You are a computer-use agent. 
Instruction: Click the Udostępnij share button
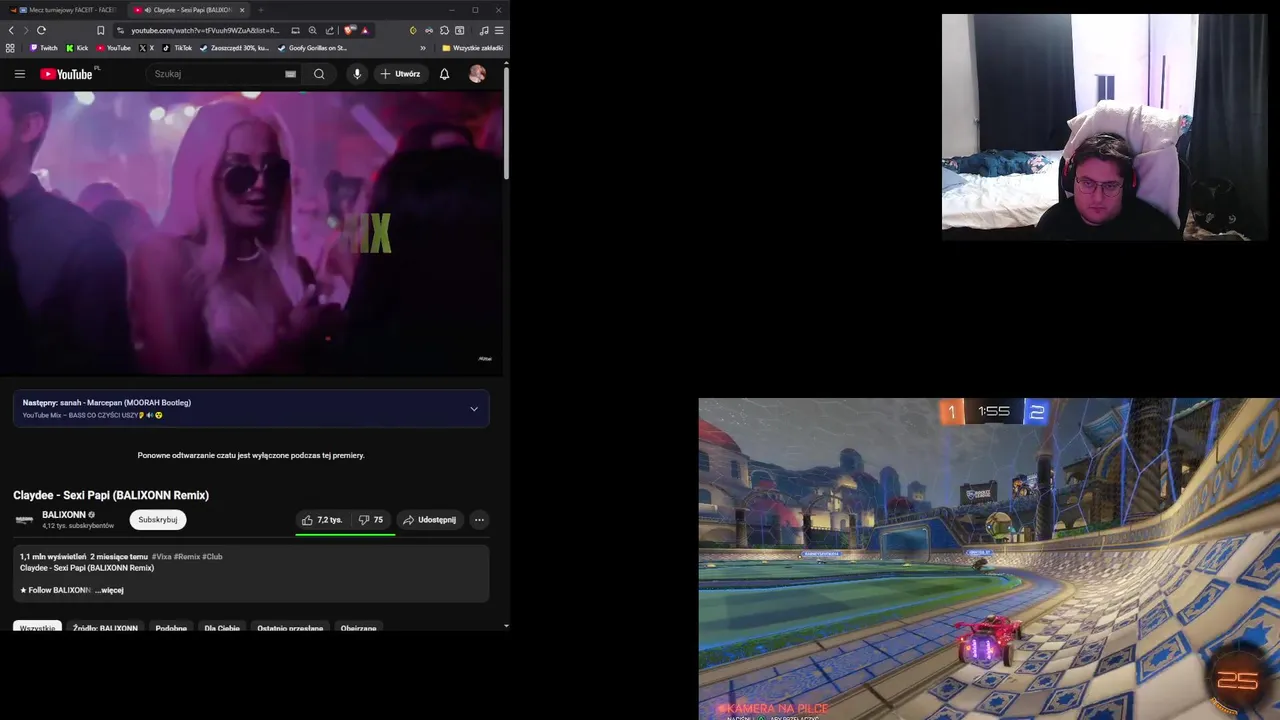429,520
